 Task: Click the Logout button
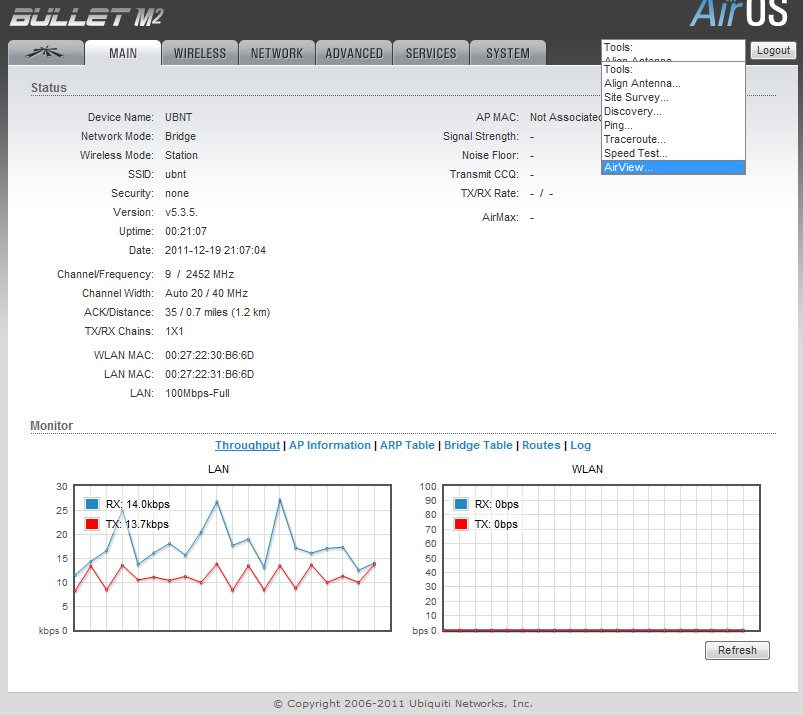point(773,50)
